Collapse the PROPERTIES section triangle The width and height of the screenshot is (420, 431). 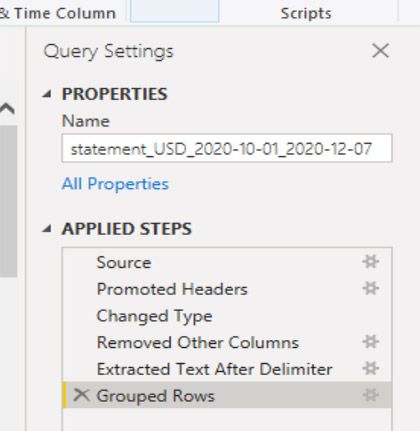click(47, 94)
